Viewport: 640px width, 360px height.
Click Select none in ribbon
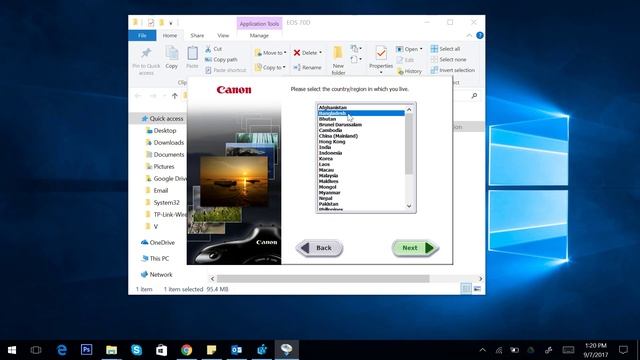tap(448, 60)
